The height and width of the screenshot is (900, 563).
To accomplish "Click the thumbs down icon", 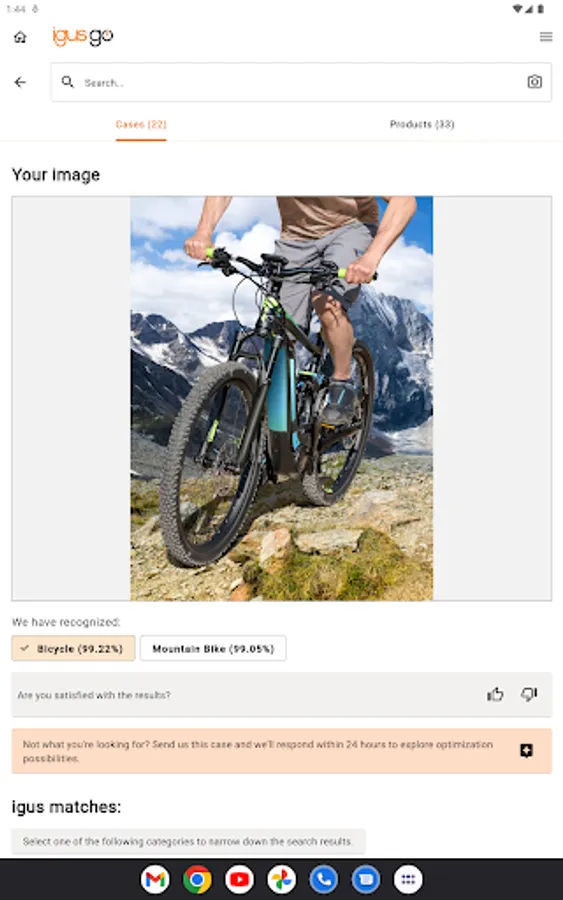I will [x=529, y=695].
